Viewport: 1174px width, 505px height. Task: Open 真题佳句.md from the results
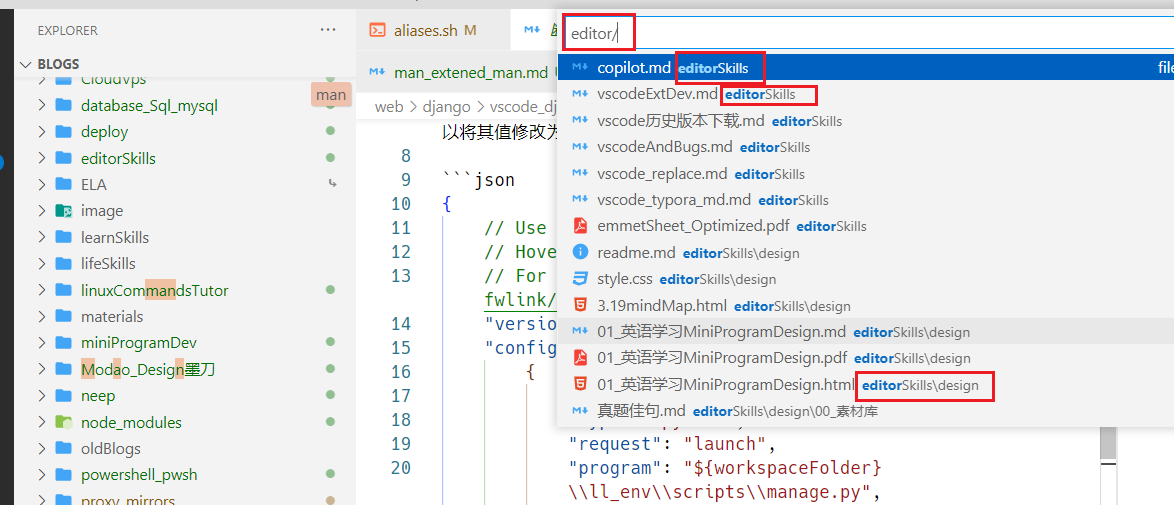coord(866,411)
